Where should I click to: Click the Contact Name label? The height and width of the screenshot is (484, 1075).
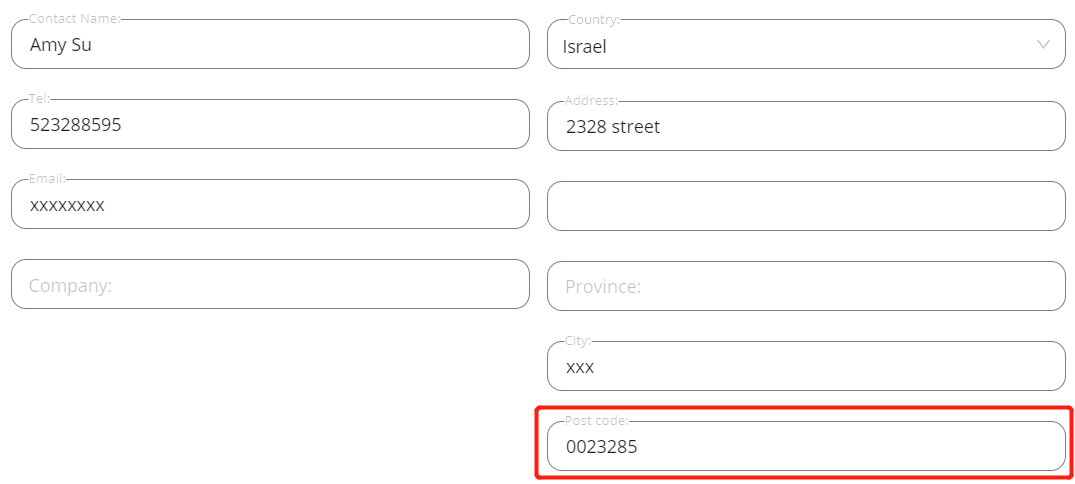pyautogui.click(x=75, y=19)
